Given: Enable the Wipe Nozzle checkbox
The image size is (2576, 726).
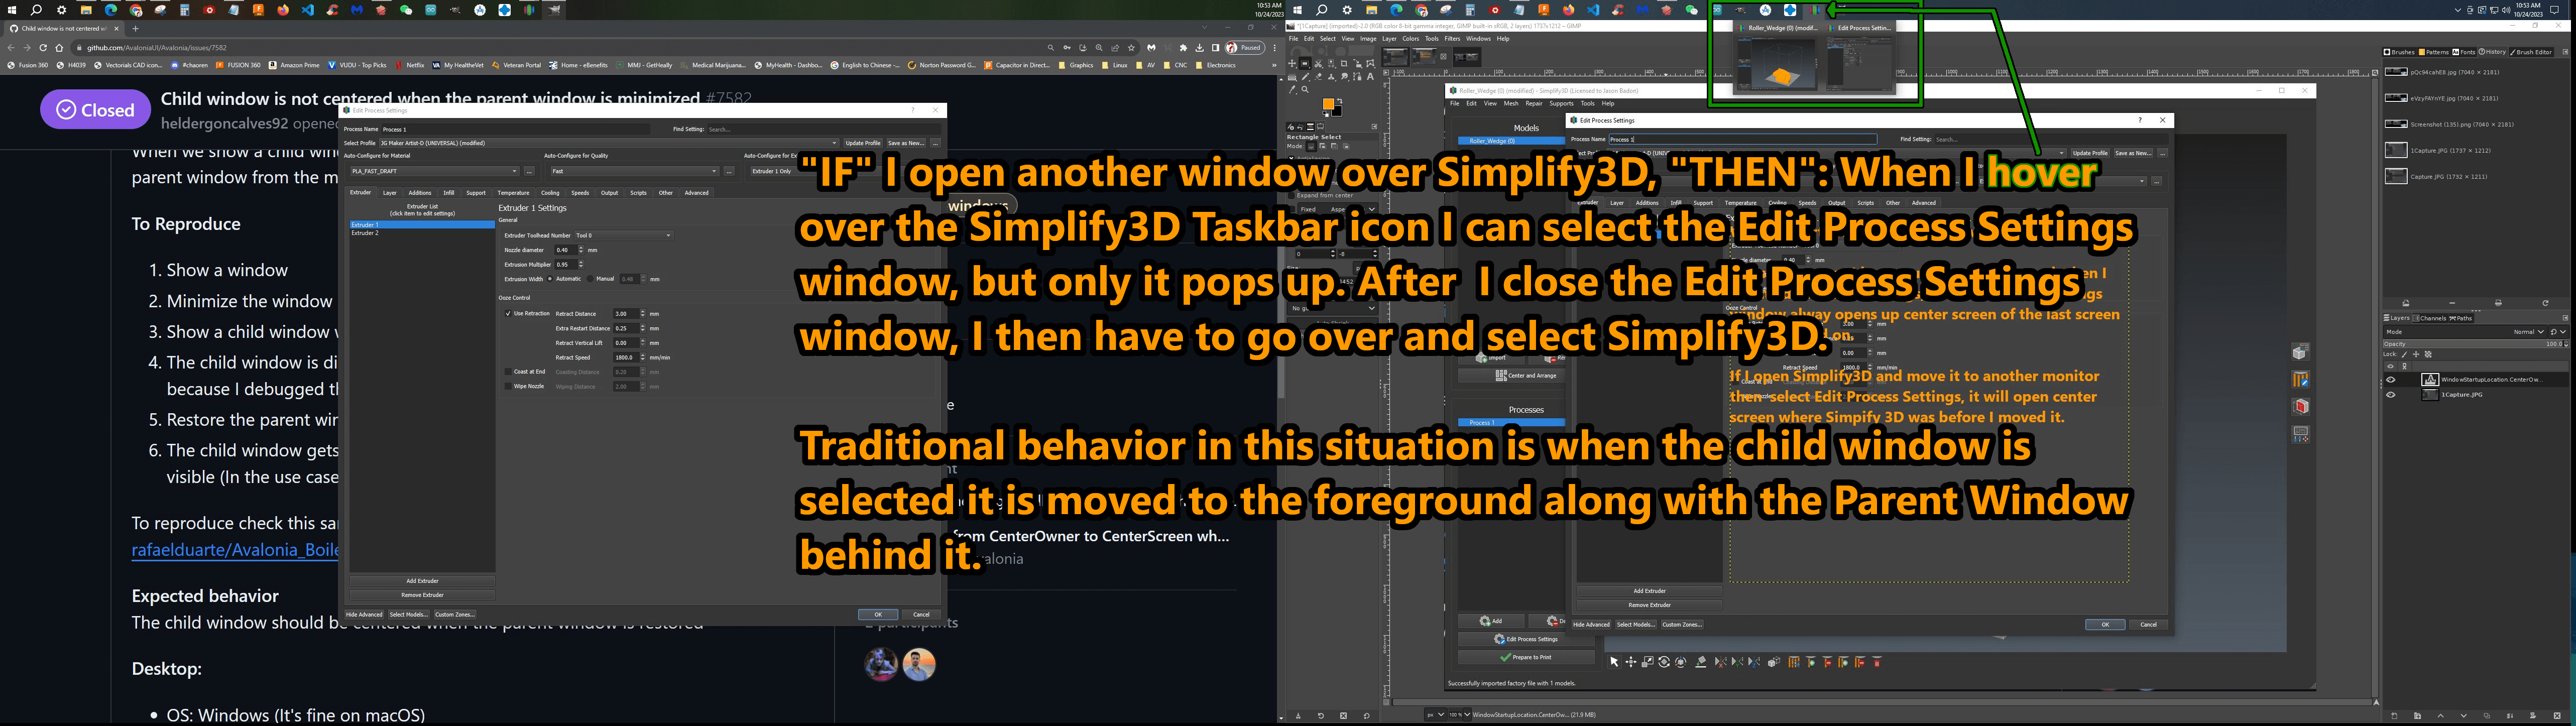Looking at the screenshot, I should 508,386.
